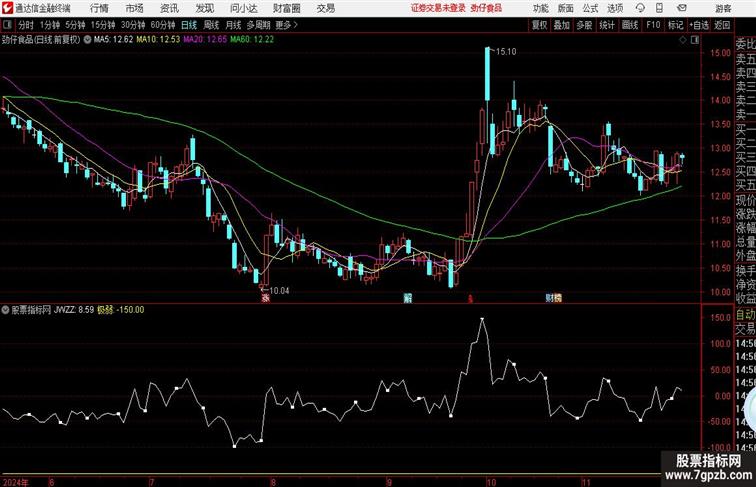Add stock with +自选 button
This screenshot has width=756, height=487.
click(x=699, y=25)
